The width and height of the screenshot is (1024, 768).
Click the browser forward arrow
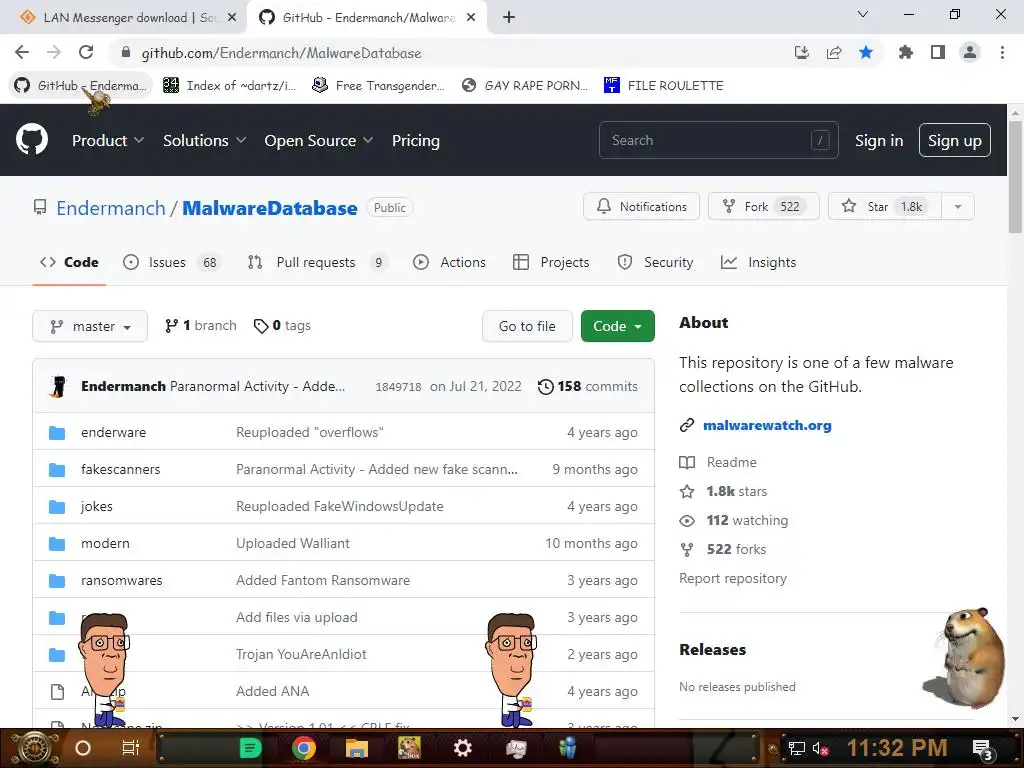(x=54, y=52)
